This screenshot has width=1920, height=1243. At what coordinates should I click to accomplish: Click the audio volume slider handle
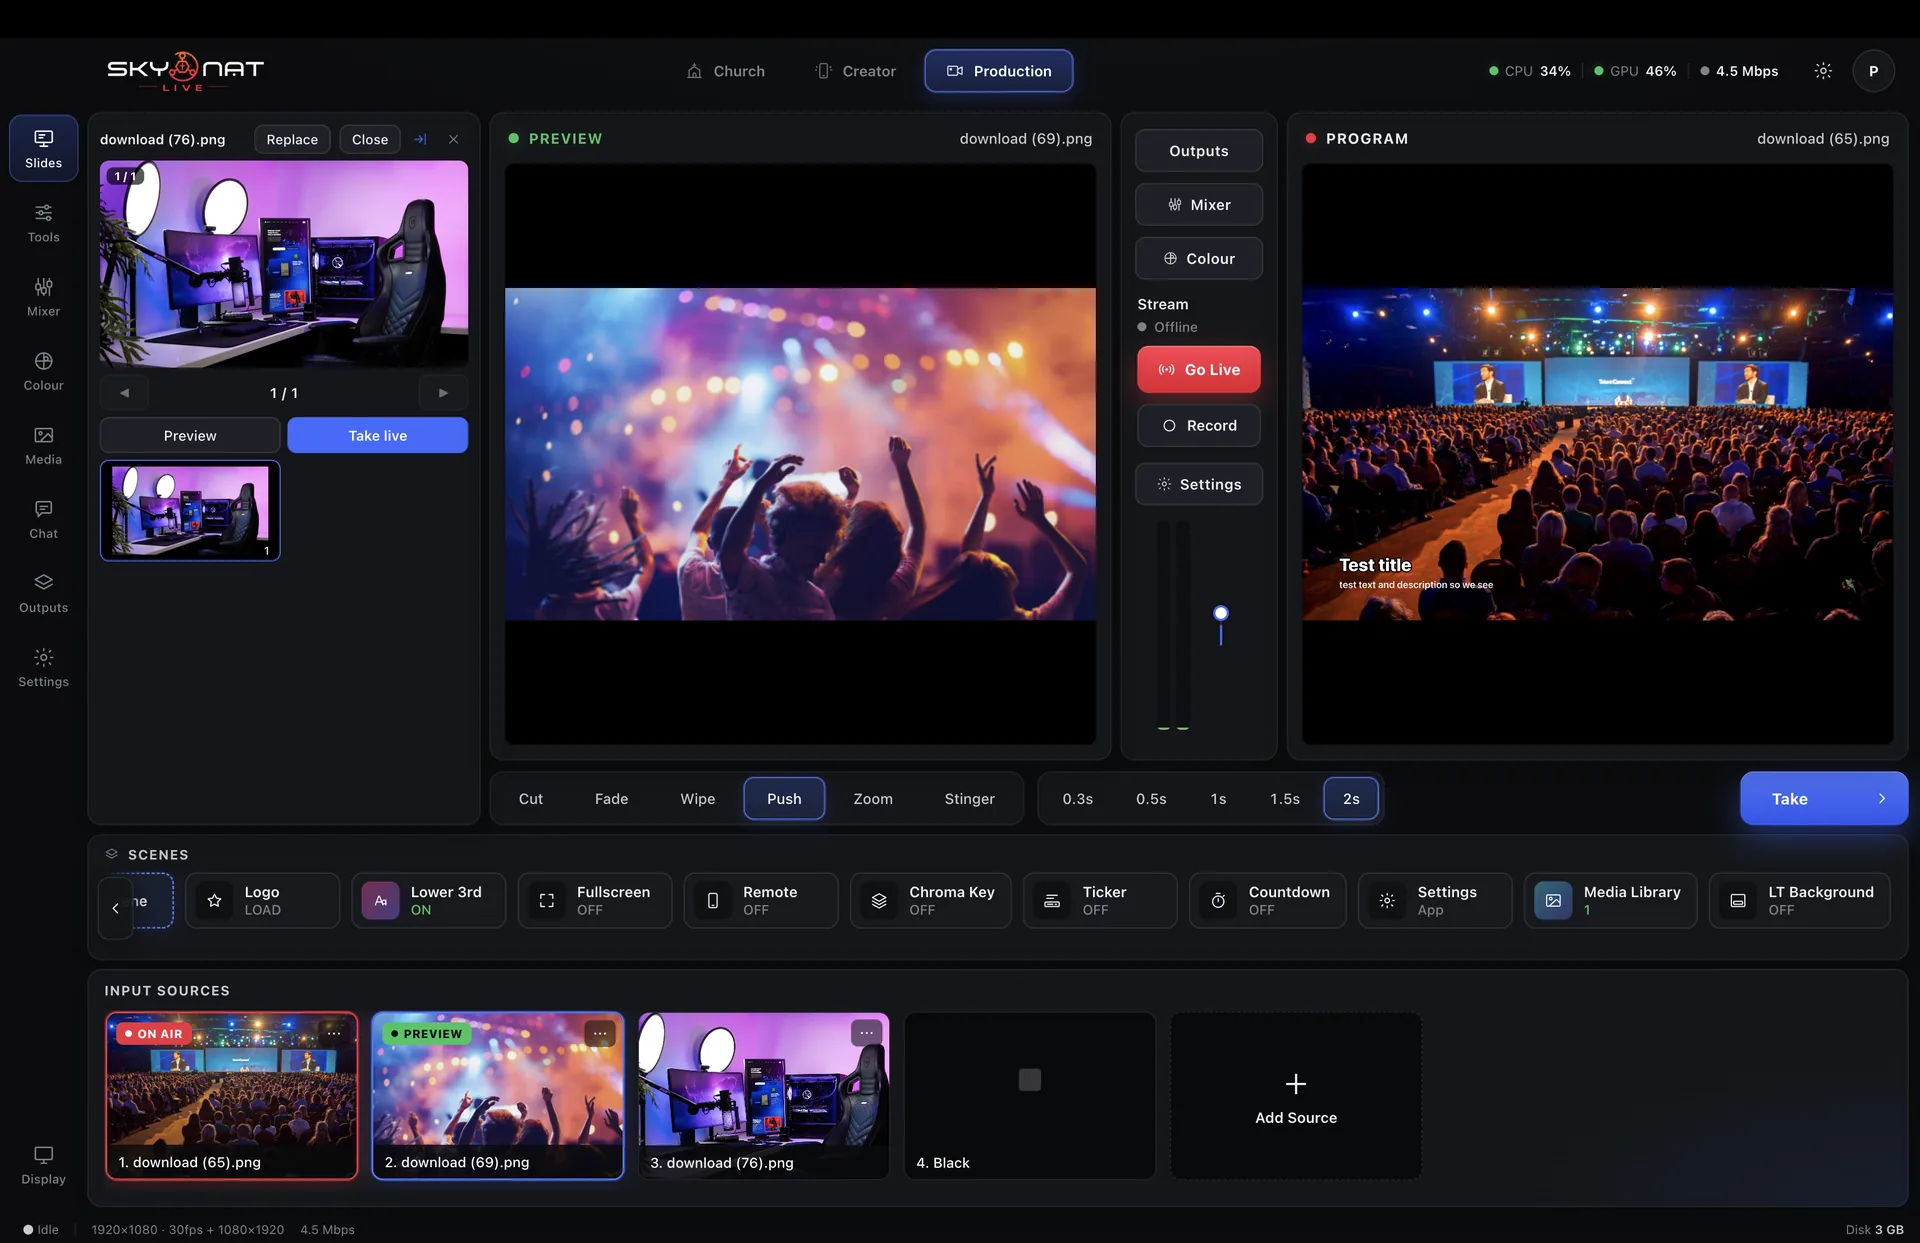(1220, 613)
